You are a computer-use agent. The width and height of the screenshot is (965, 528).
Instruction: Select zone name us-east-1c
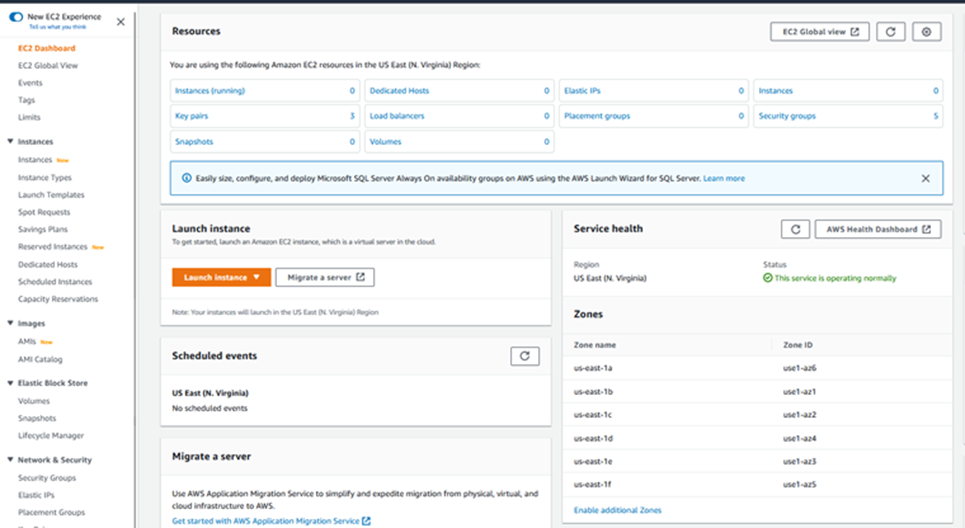tap(593, 415)
